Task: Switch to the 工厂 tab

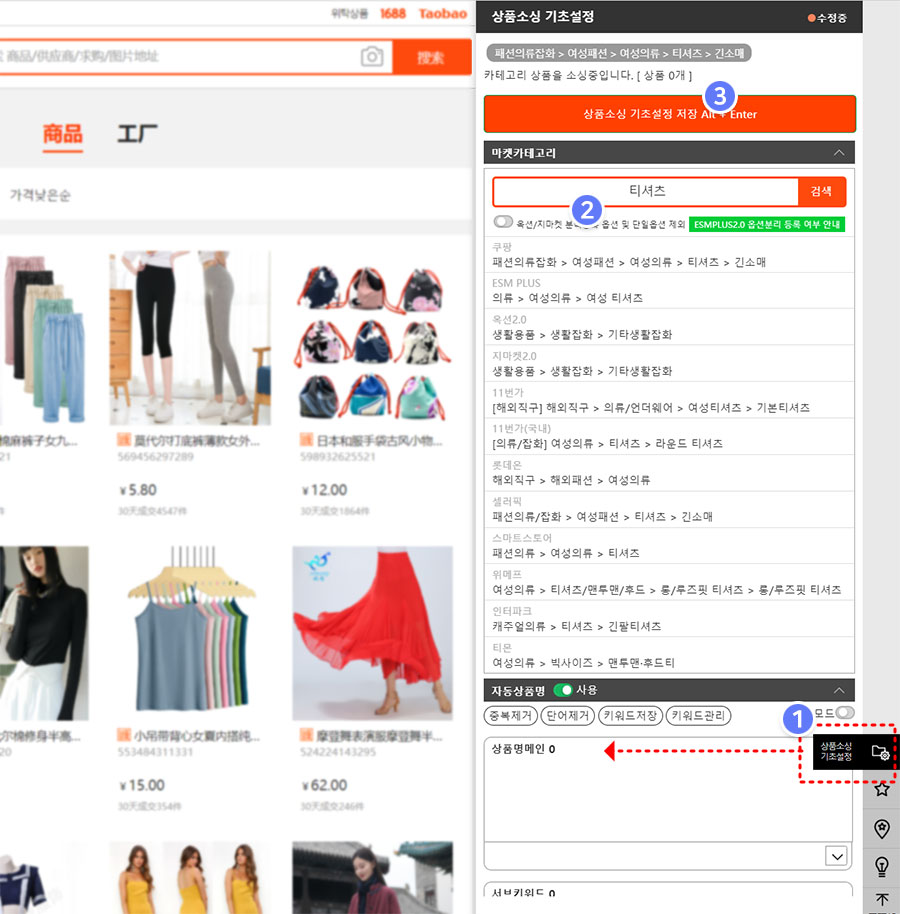Action: click(137, 134)
